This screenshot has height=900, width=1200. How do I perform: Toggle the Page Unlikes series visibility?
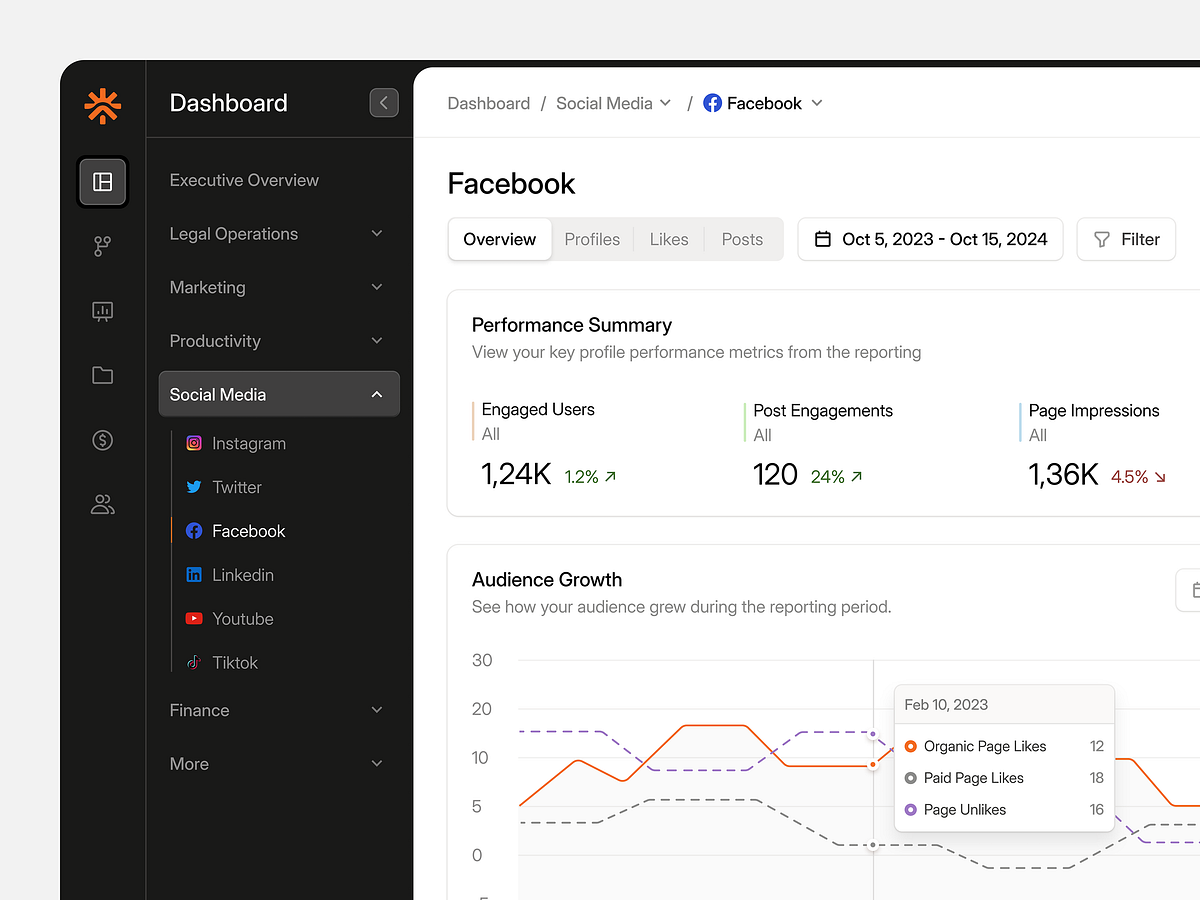tap(964, 810)
